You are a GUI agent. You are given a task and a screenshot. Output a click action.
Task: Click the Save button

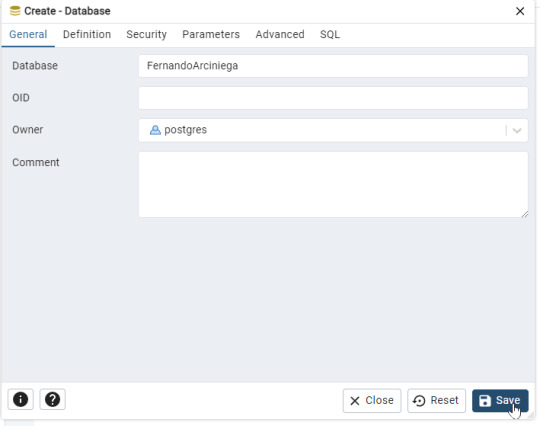[500, 401]
